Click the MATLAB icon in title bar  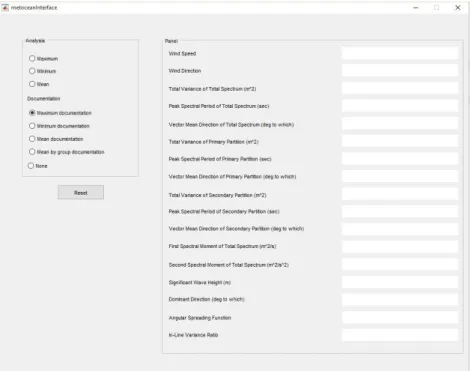[5, 7]
